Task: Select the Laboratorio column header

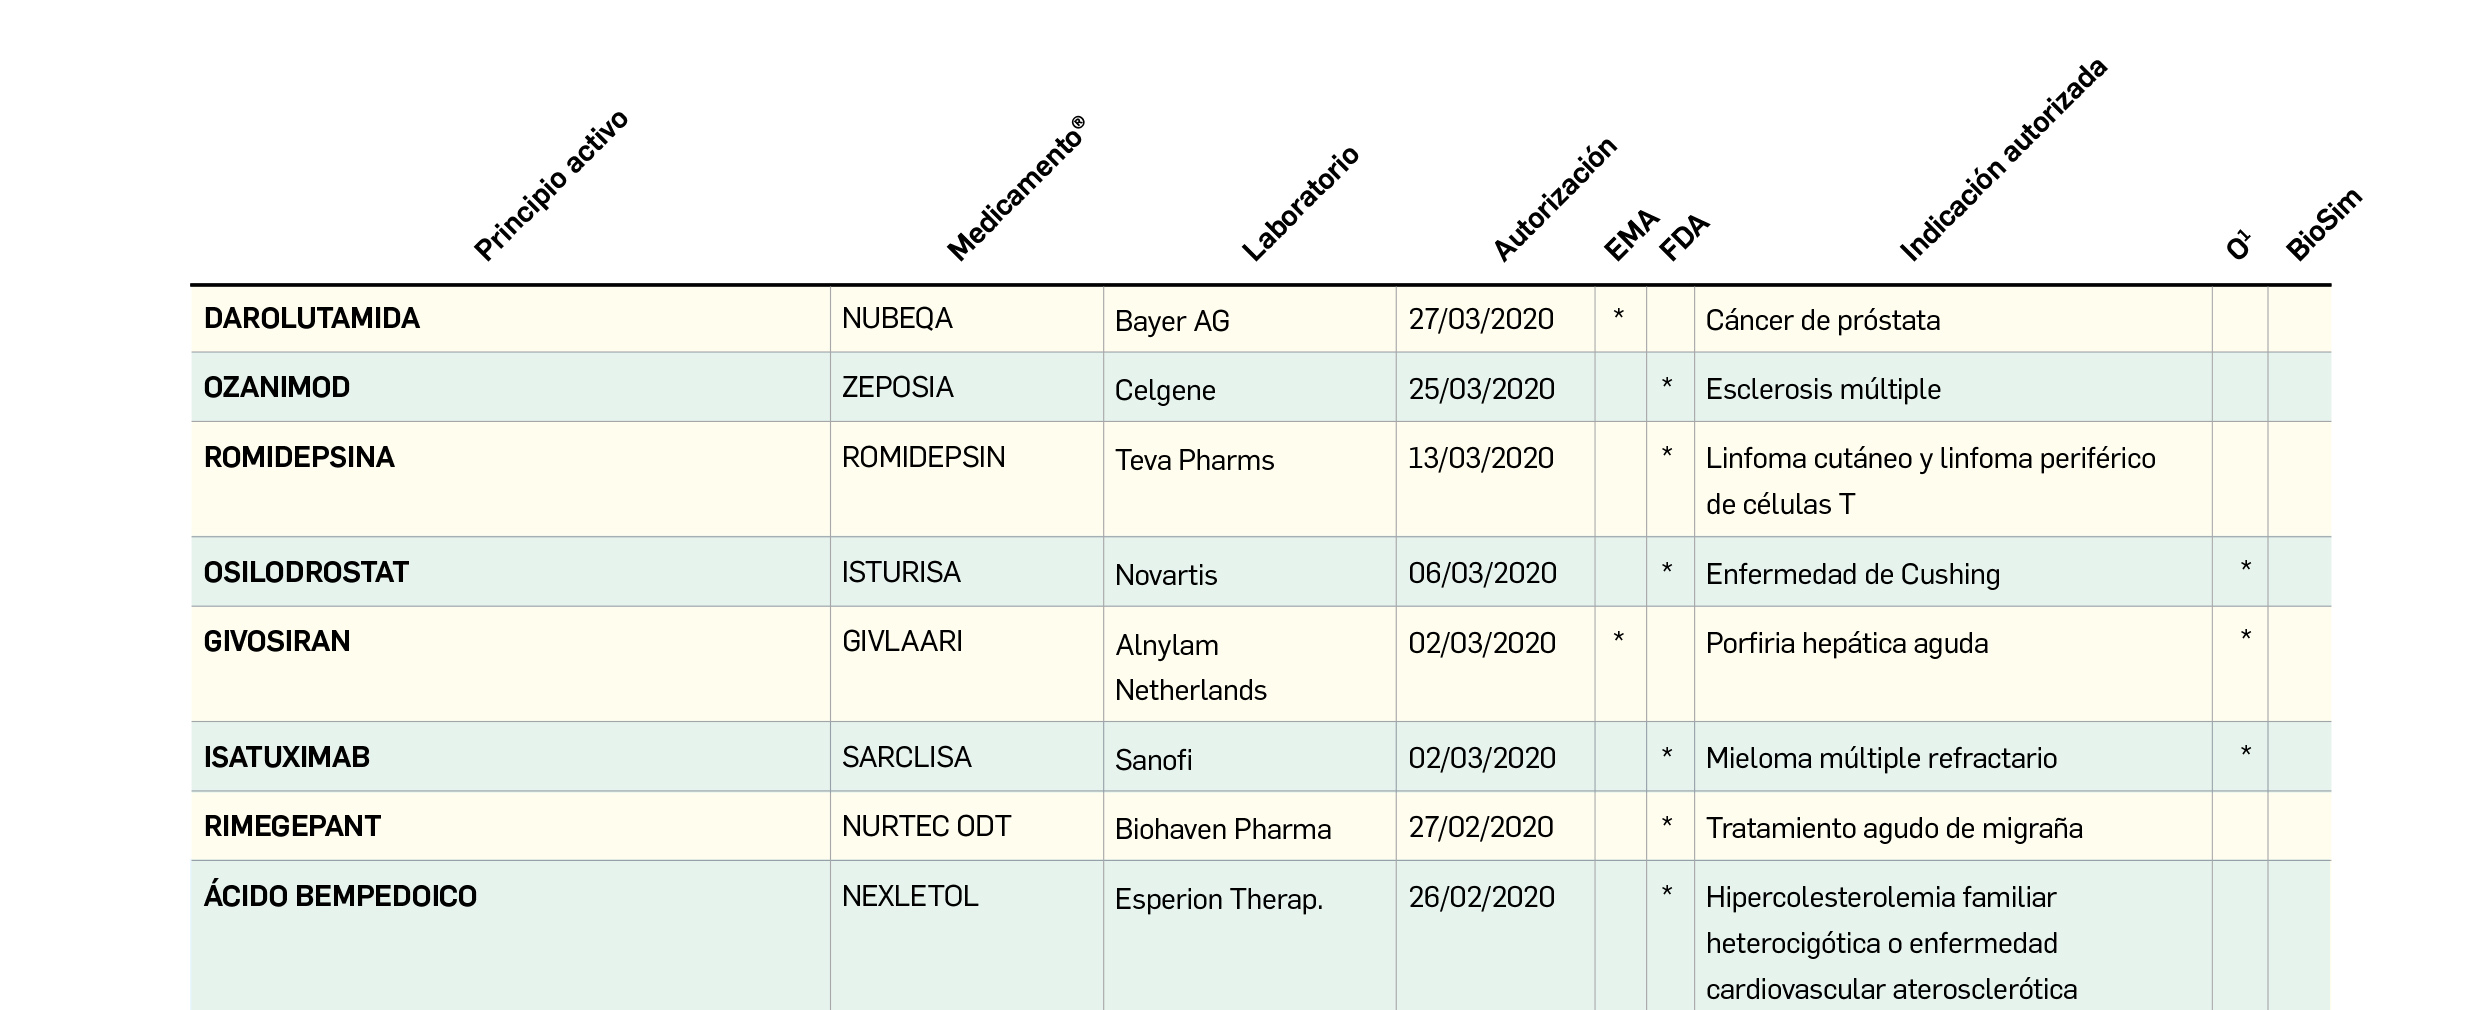Action: tap(1300, 204)
